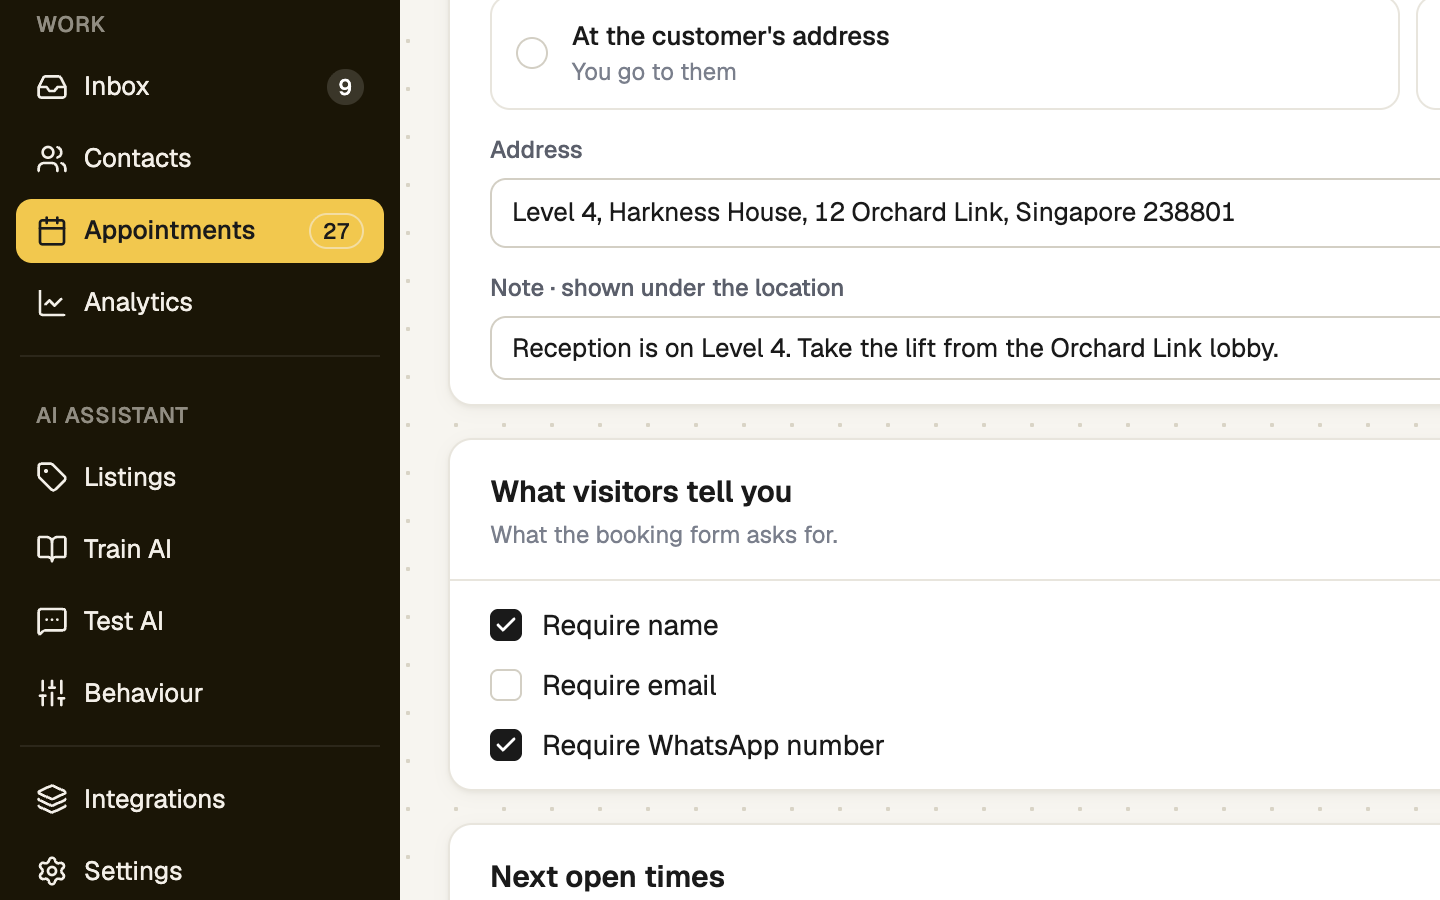Click the Appointments count badge 27
Screen dimensions: 1440x900
pos(336,231)
